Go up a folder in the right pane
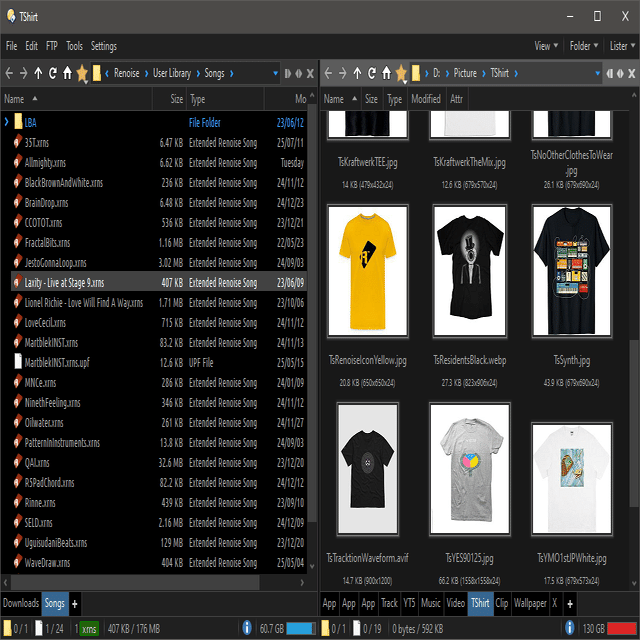This screenshot has height=640, width=640. point(358,73)
